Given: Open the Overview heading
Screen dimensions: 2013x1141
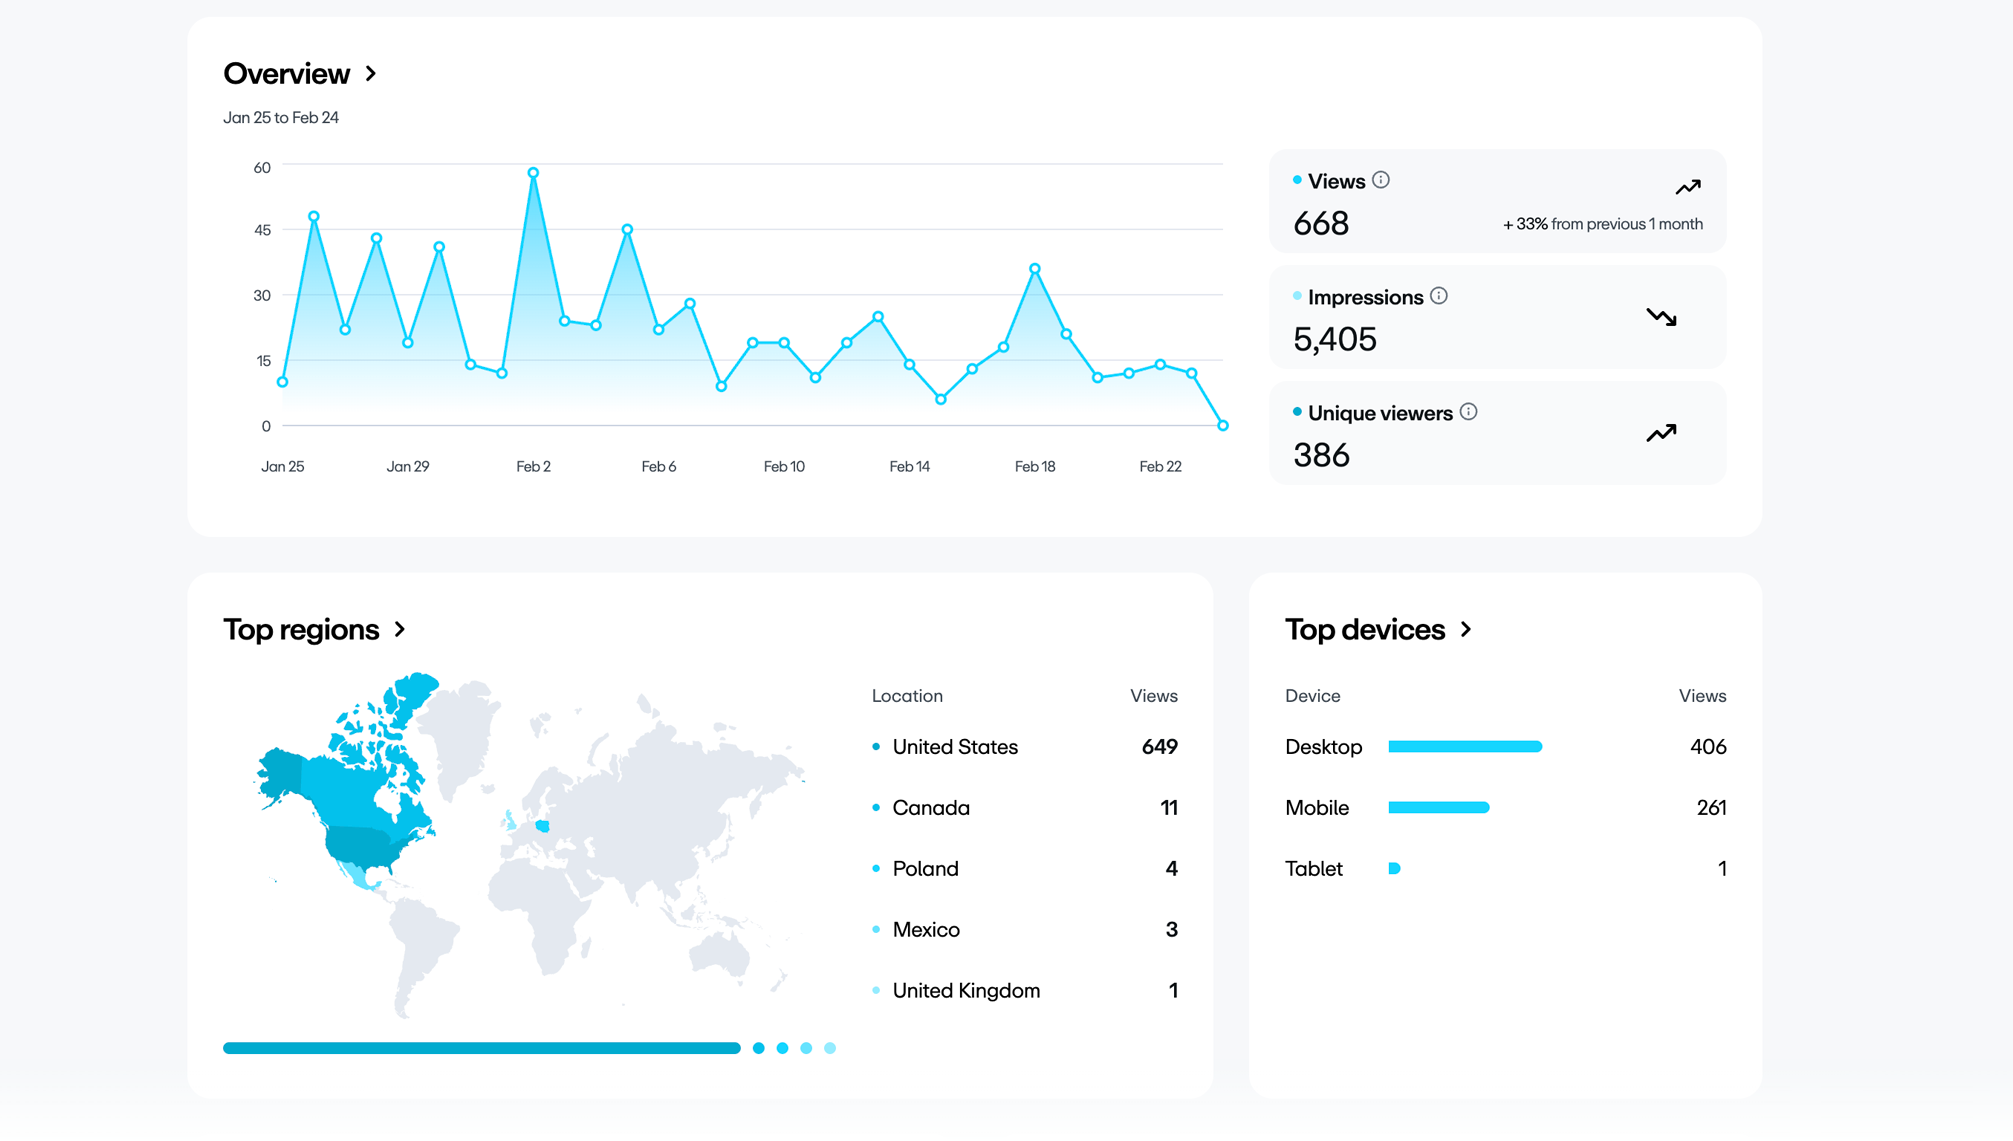Looking at the screenshot, I should 286,74.
